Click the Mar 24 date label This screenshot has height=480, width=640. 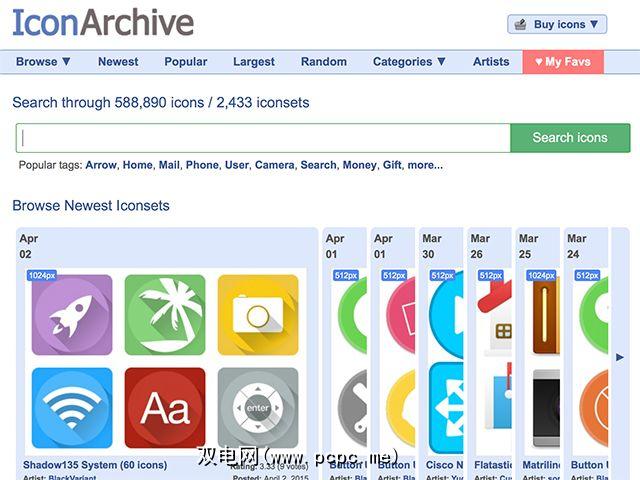coord(576,246)
